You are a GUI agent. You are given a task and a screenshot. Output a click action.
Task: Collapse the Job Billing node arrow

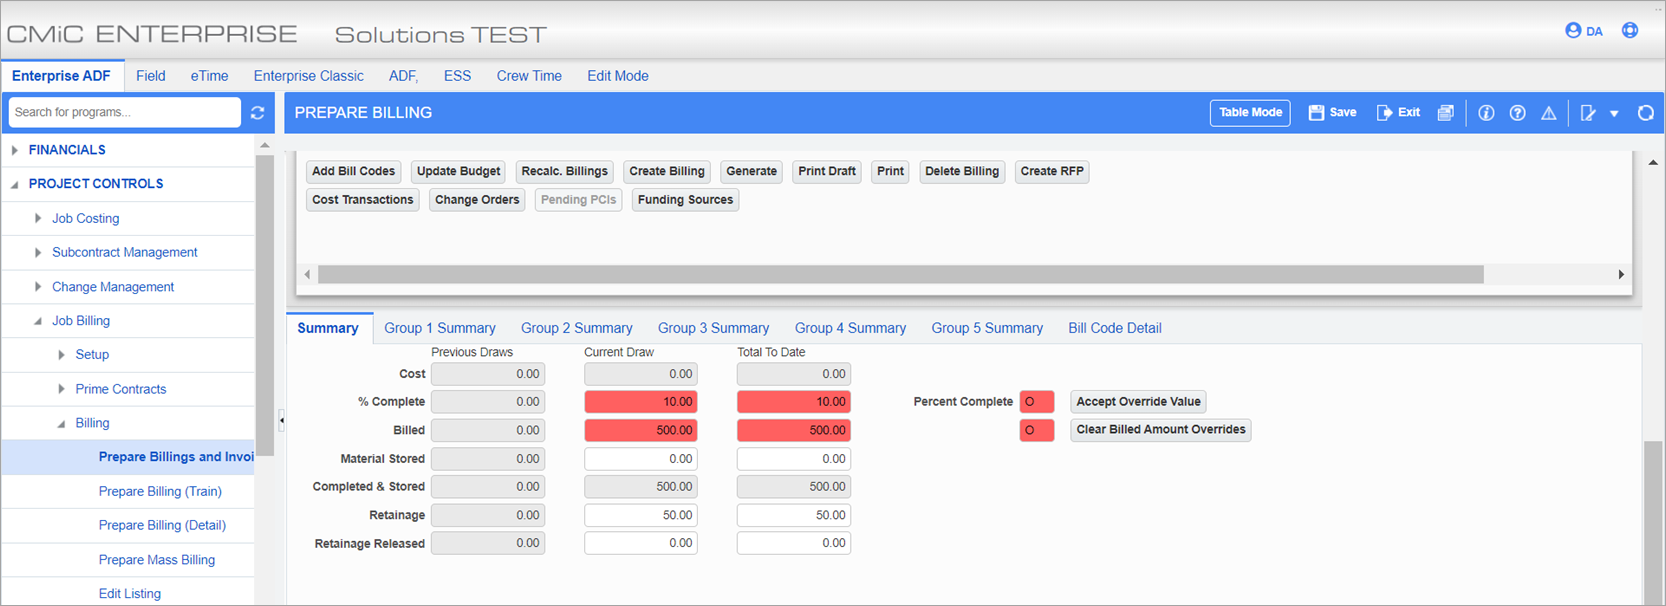(38, 321)
